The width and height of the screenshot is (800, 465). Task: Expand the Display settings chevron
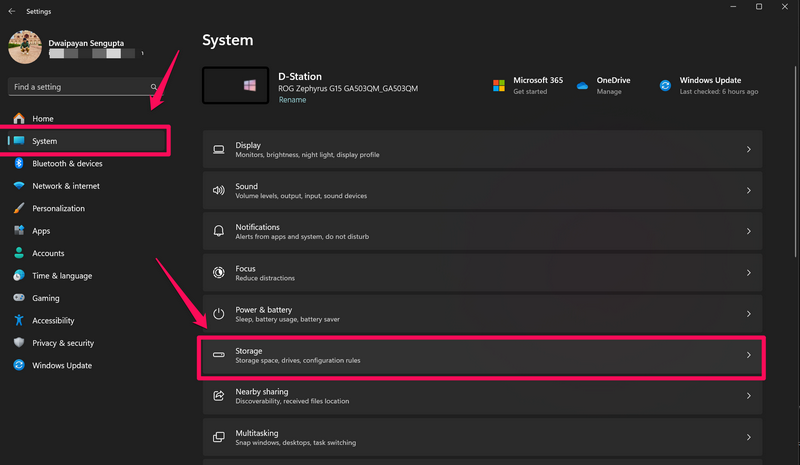point(748,150)
